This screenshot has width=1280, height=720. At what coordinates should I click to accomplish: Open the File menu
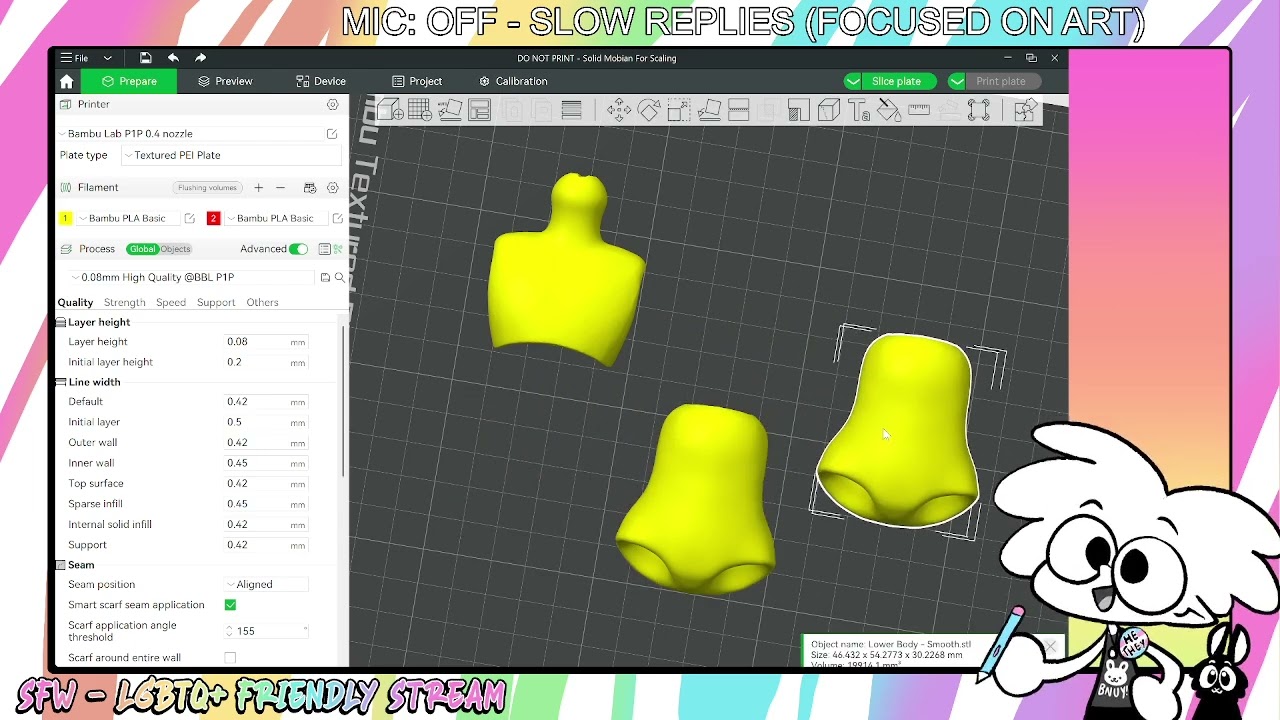(x=75, y=58)
